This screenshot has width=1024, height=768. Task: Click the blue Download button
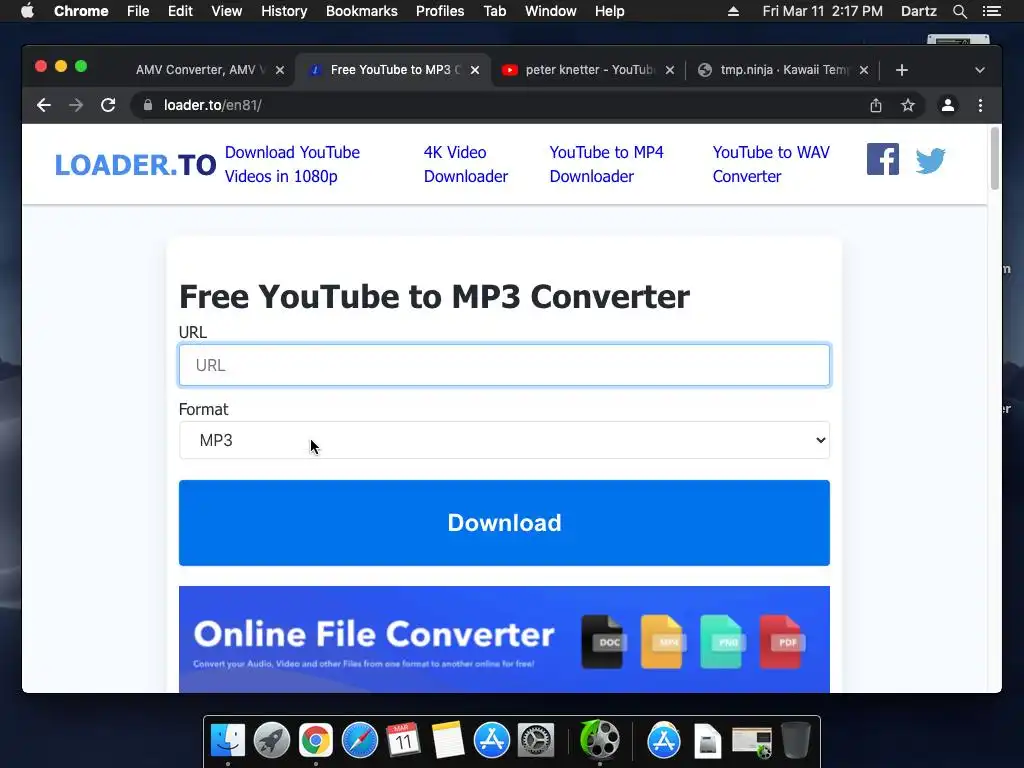[504, 522]
